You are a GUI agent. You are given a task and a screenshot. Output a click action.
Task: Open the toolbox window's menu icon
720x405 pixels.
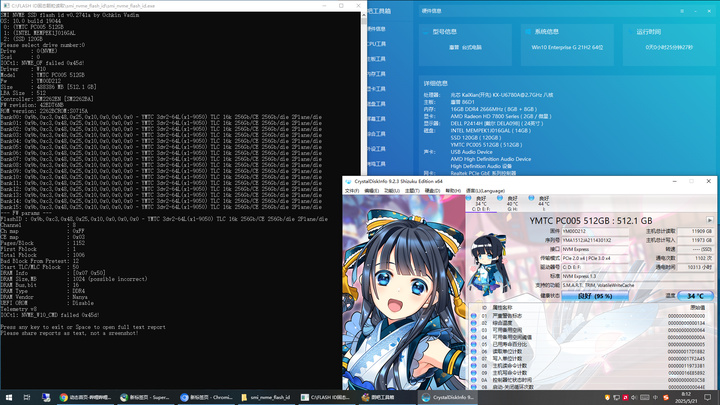[x=682, y=11]
